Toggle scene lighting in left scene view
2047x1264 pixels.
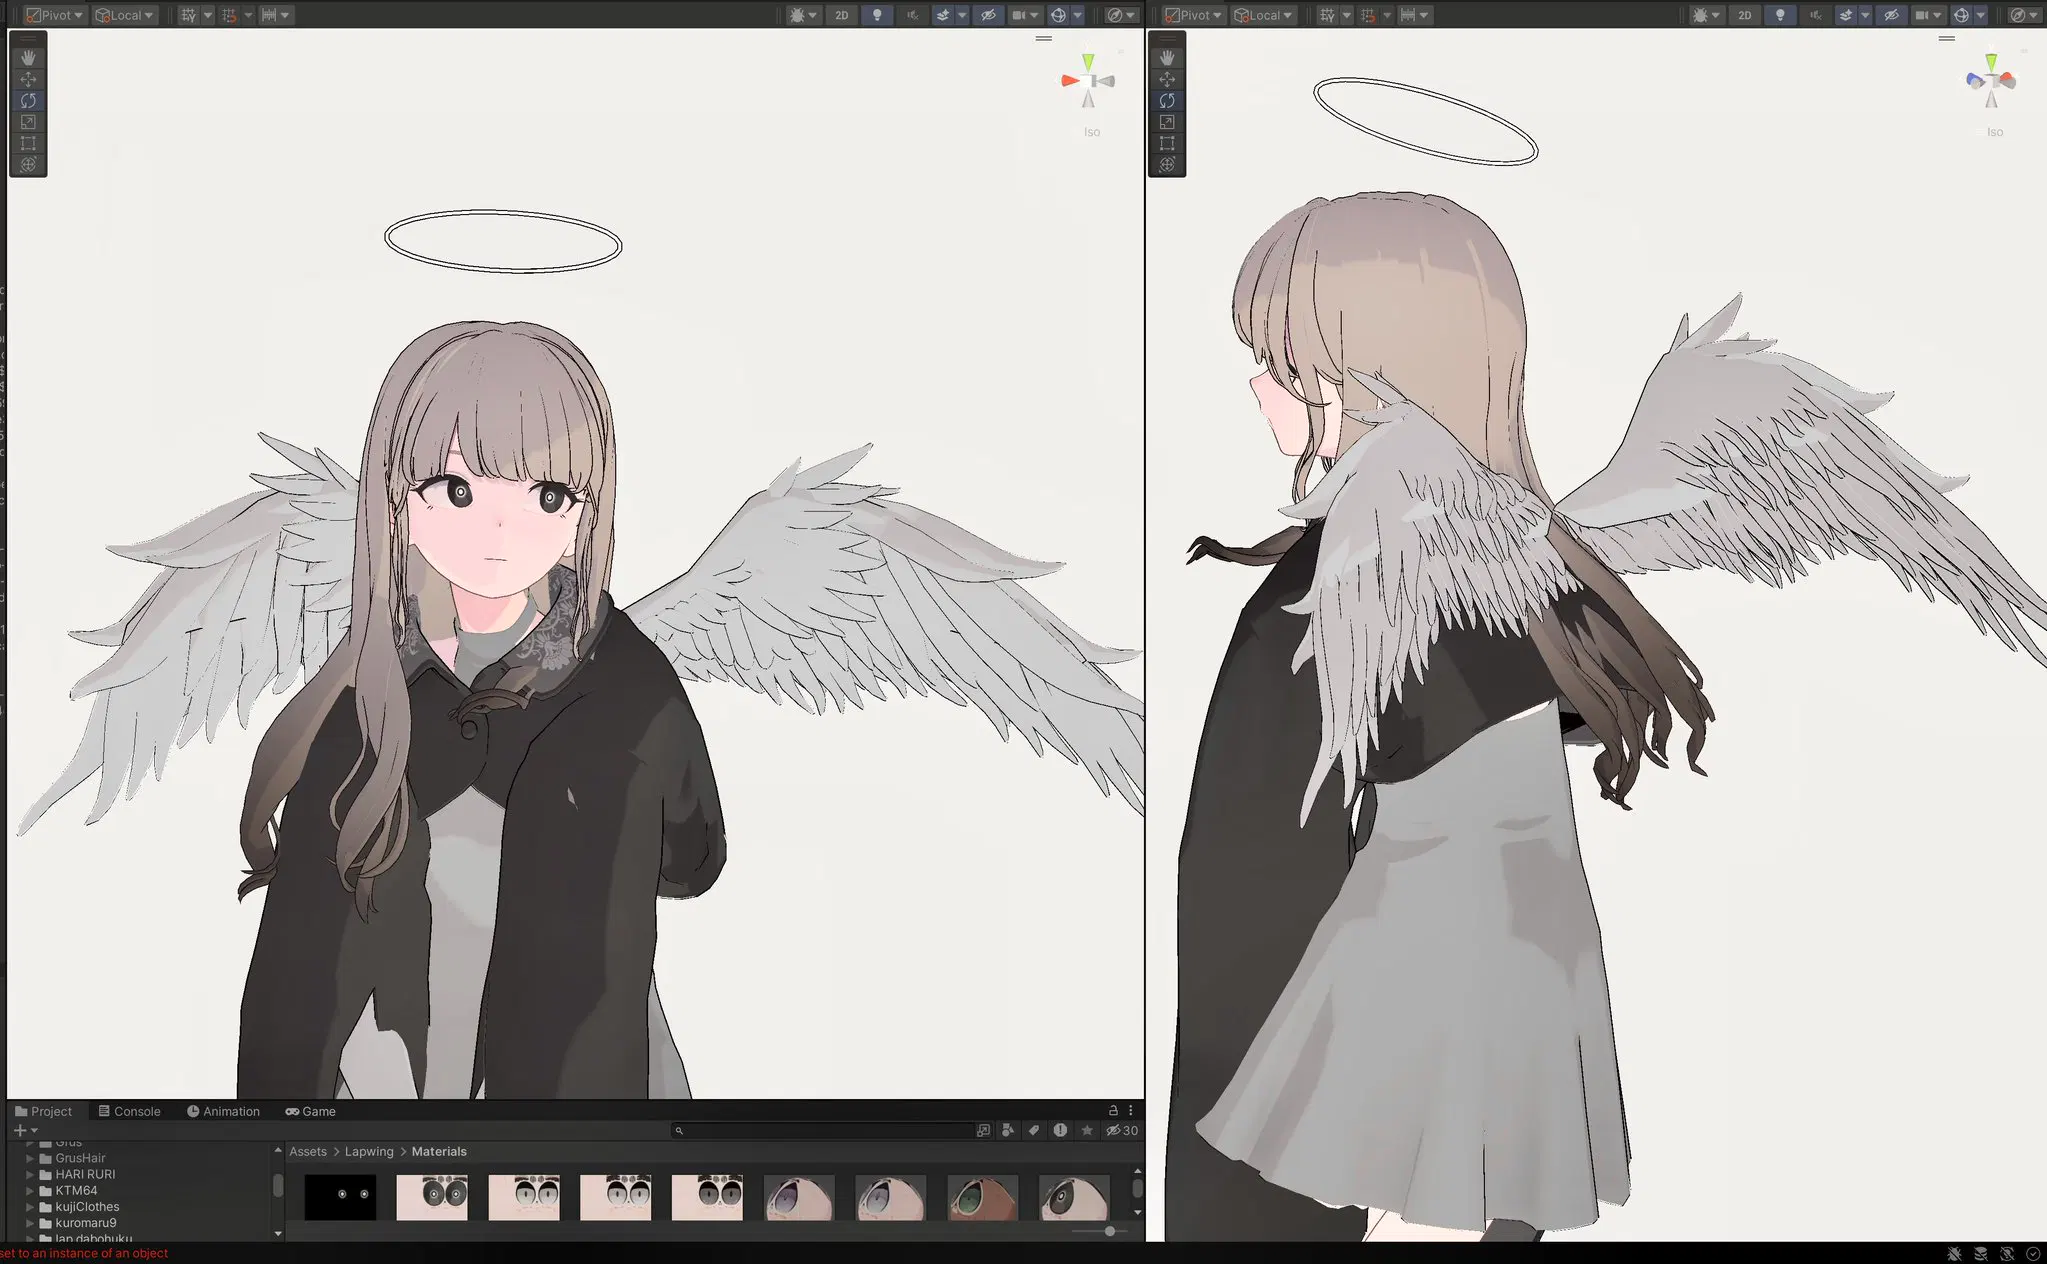click(877, 15)
